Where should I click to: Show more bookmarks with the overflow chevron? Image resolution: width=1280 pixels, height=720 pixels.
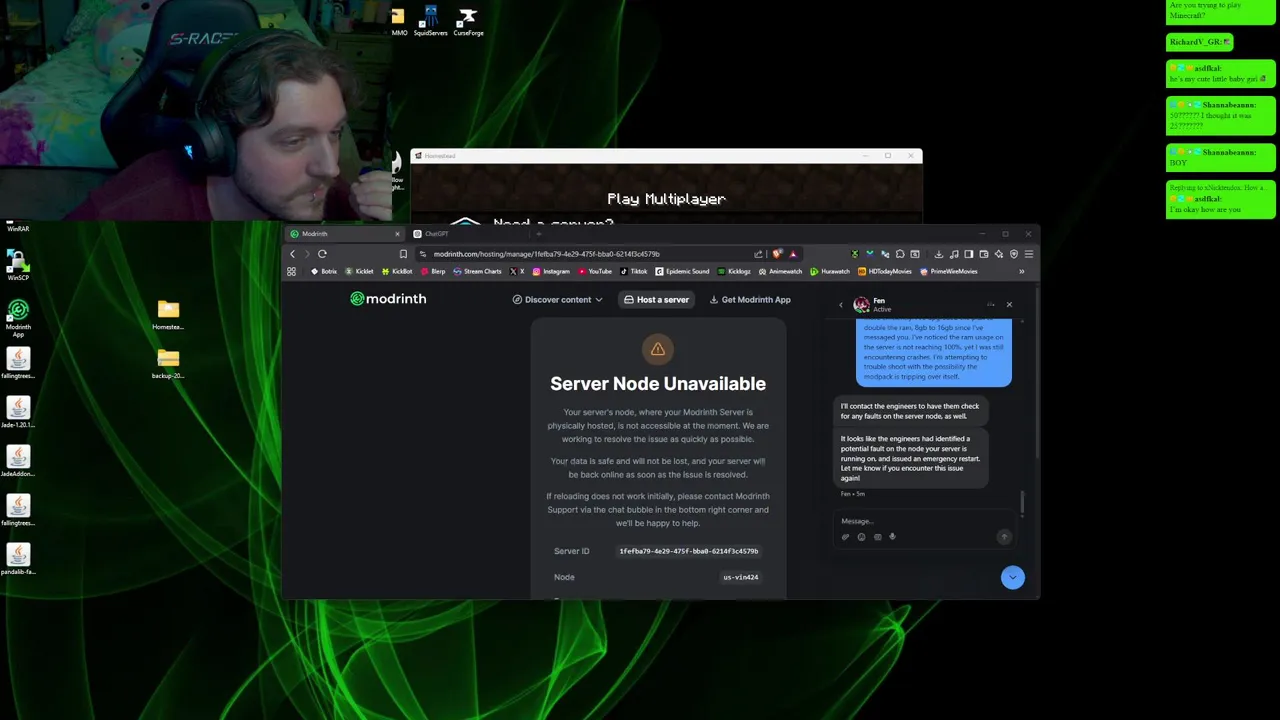coord(1021,271)
